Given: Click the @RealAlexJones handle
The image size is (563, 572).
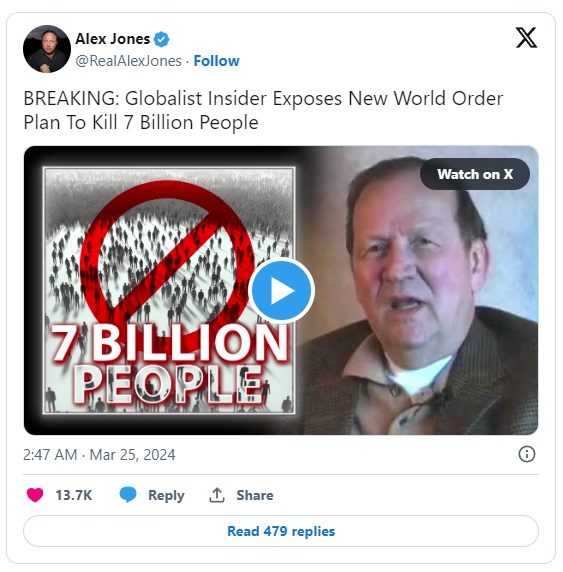Looking at the screenshot, I should (128, 61).
